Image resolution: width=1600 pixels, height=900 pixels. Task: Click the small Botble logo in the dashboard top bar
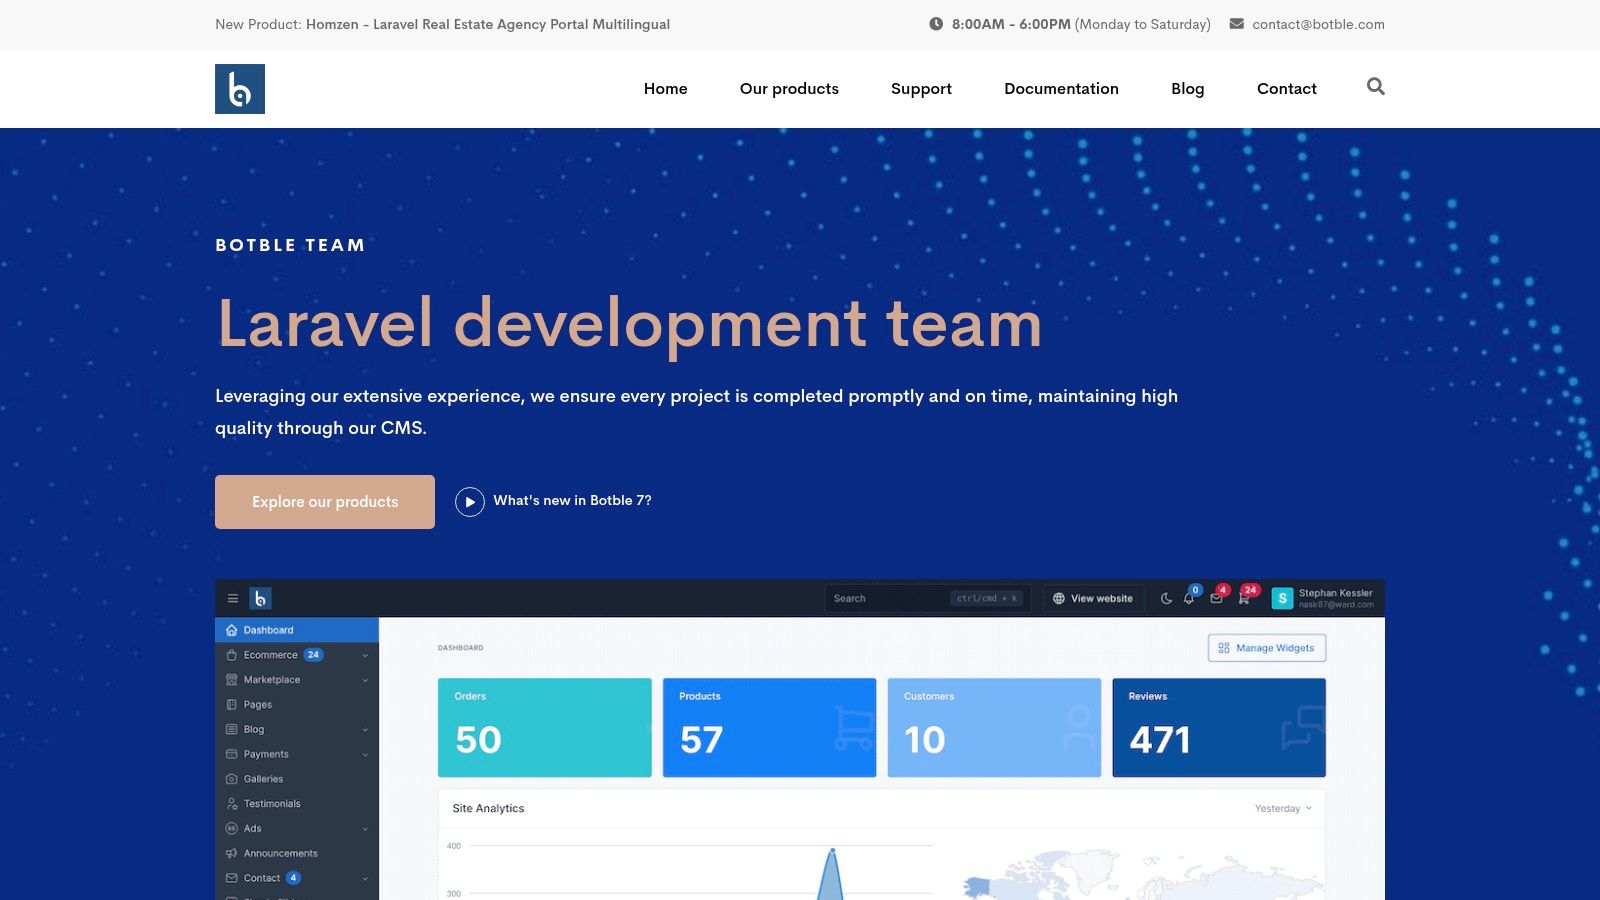260,598
